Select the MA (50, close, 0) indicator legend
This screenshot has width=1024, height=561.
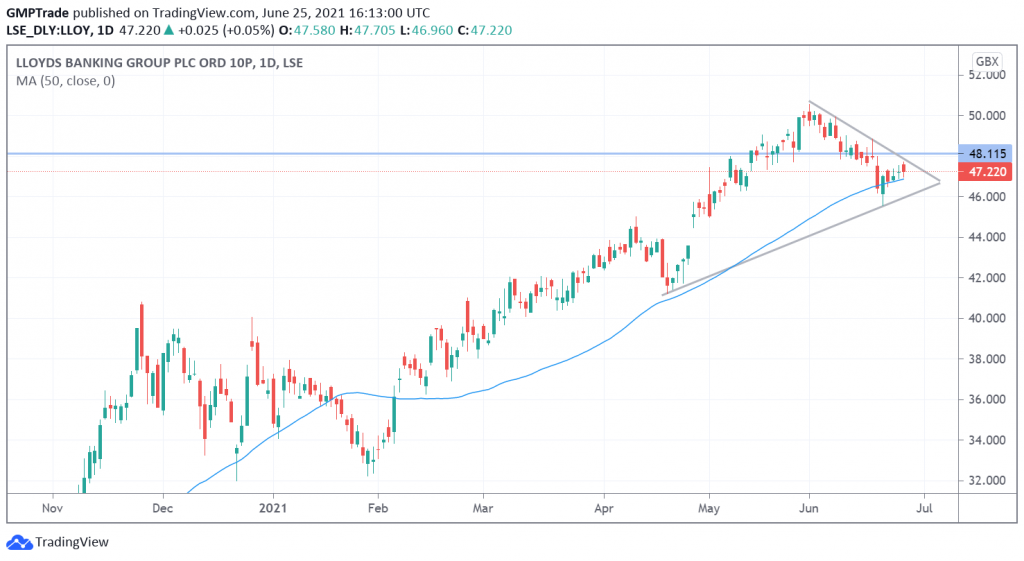pyautogui.click(x=65, y=81)
